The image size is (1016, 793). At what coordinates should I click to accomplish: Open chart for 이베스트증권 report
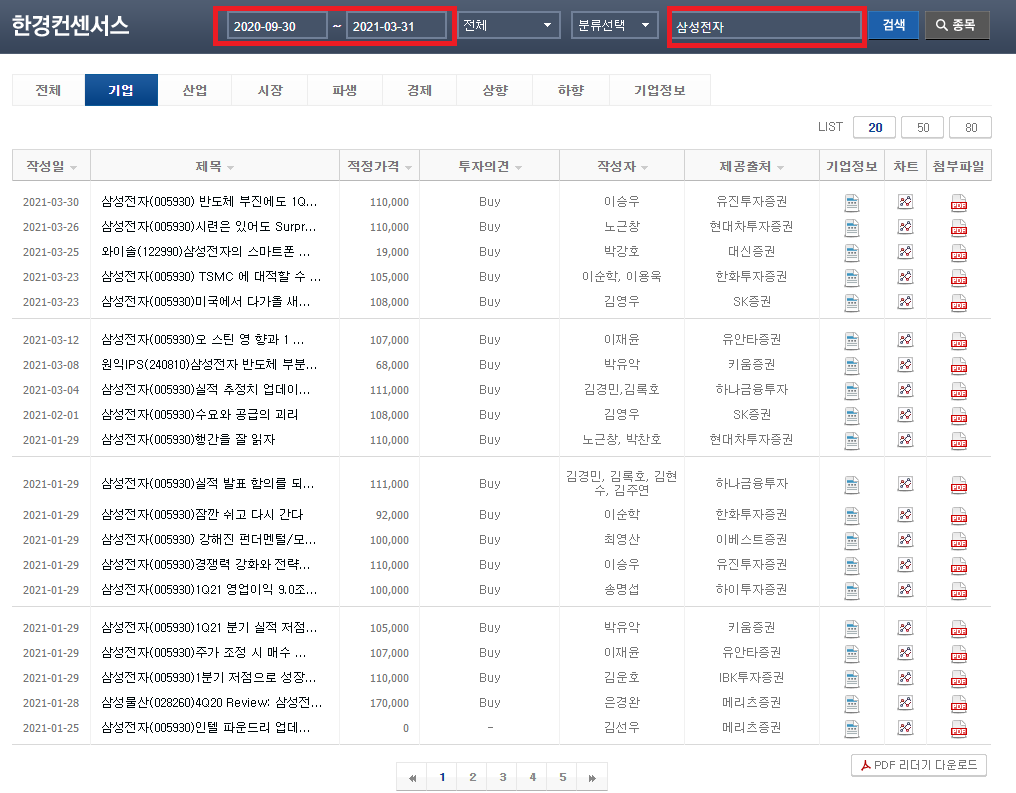tap(905, 540)
